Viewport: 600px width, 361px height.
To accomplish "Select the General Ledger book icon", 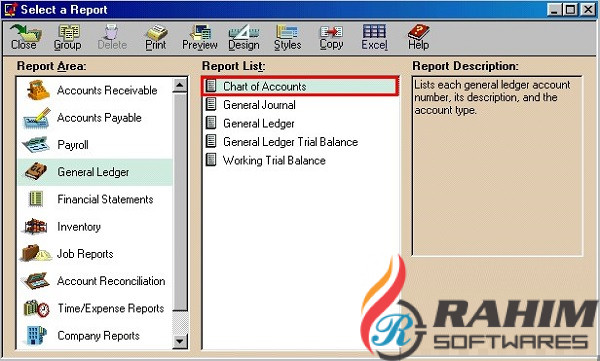I will tap(36, 172).
